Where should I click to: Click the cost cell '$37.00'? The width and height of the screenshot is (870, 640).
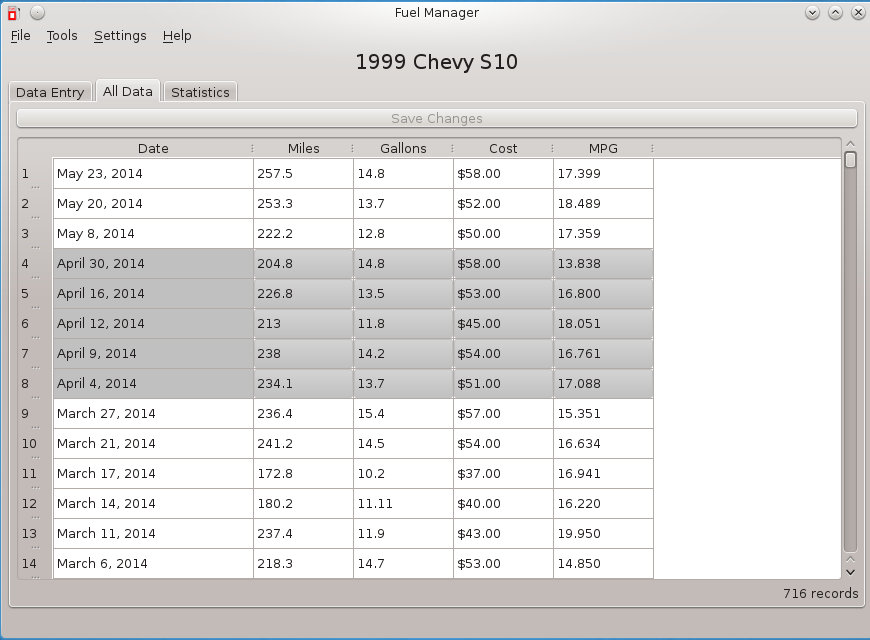[503, 473]
